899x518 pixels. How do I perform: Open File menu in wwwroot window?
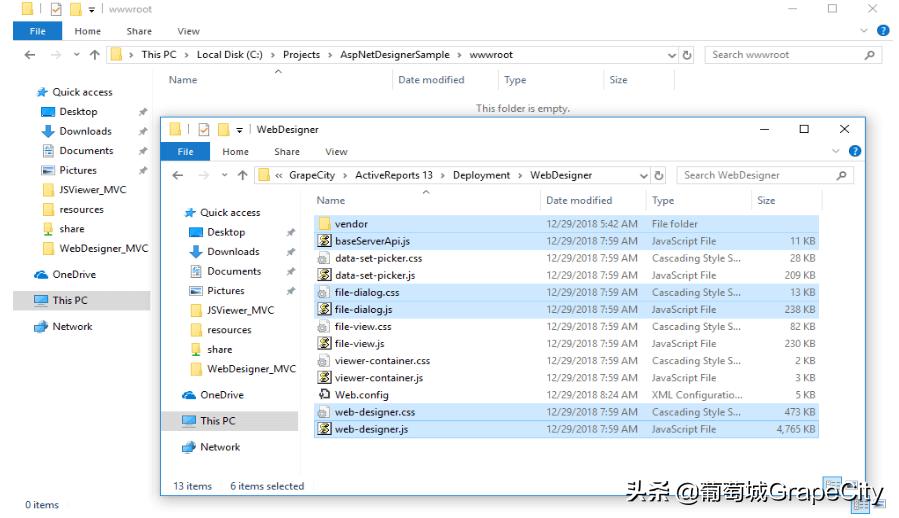coord(37,31)
